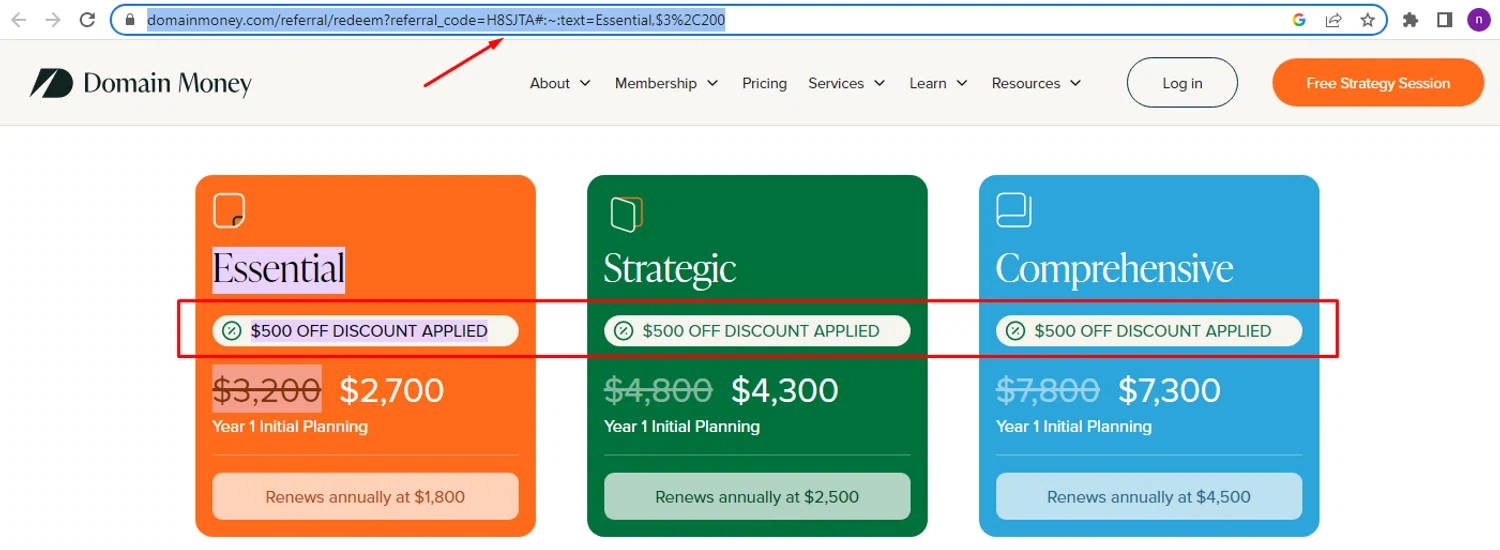Expand the Learn dropdown menu
This screenshot has height=550, width=1500.
tap(938, 83)
